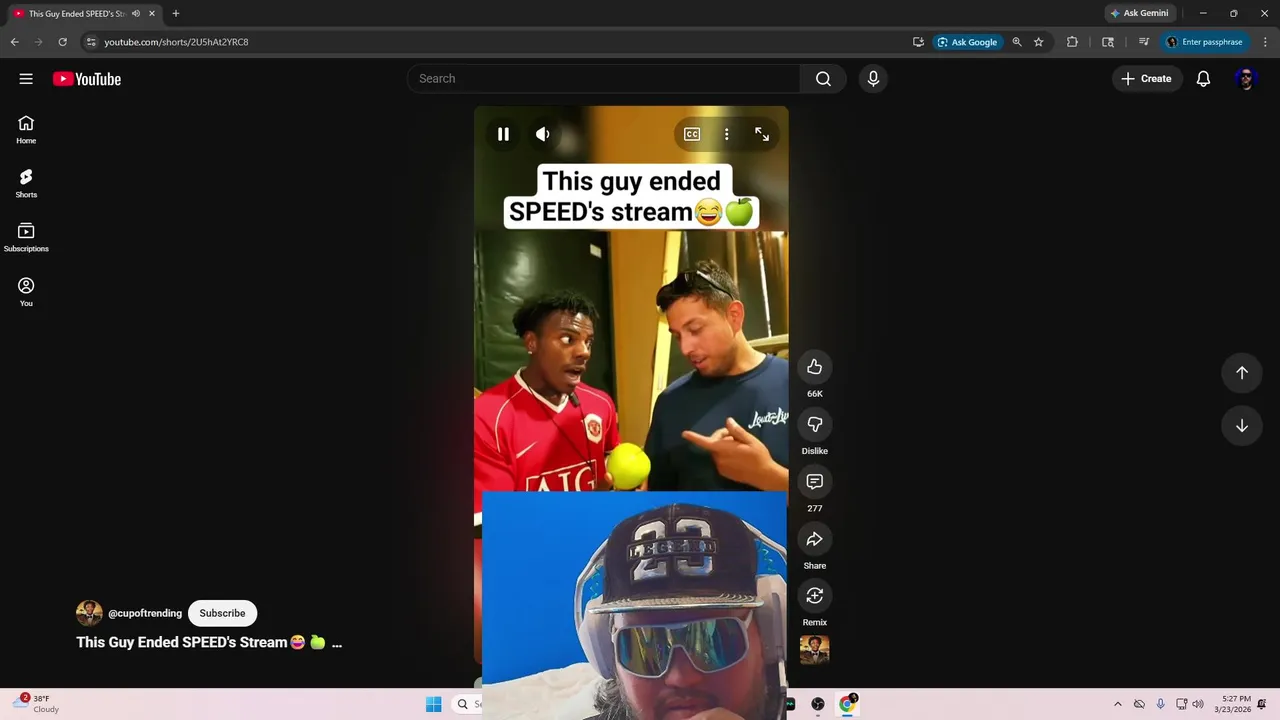Show hidden system tray icons

click(x=1118, y=705)
